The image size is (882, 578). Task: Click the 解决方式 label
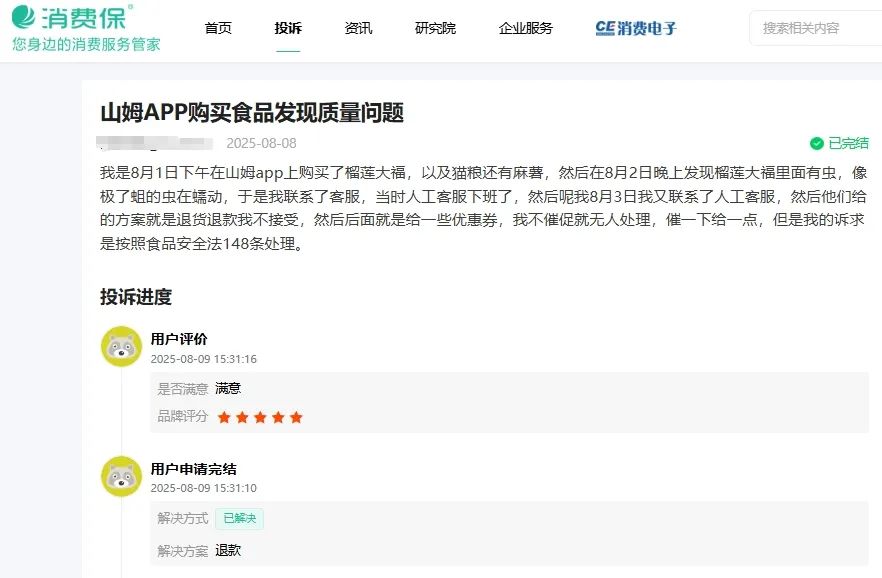[x=183, y=518]
